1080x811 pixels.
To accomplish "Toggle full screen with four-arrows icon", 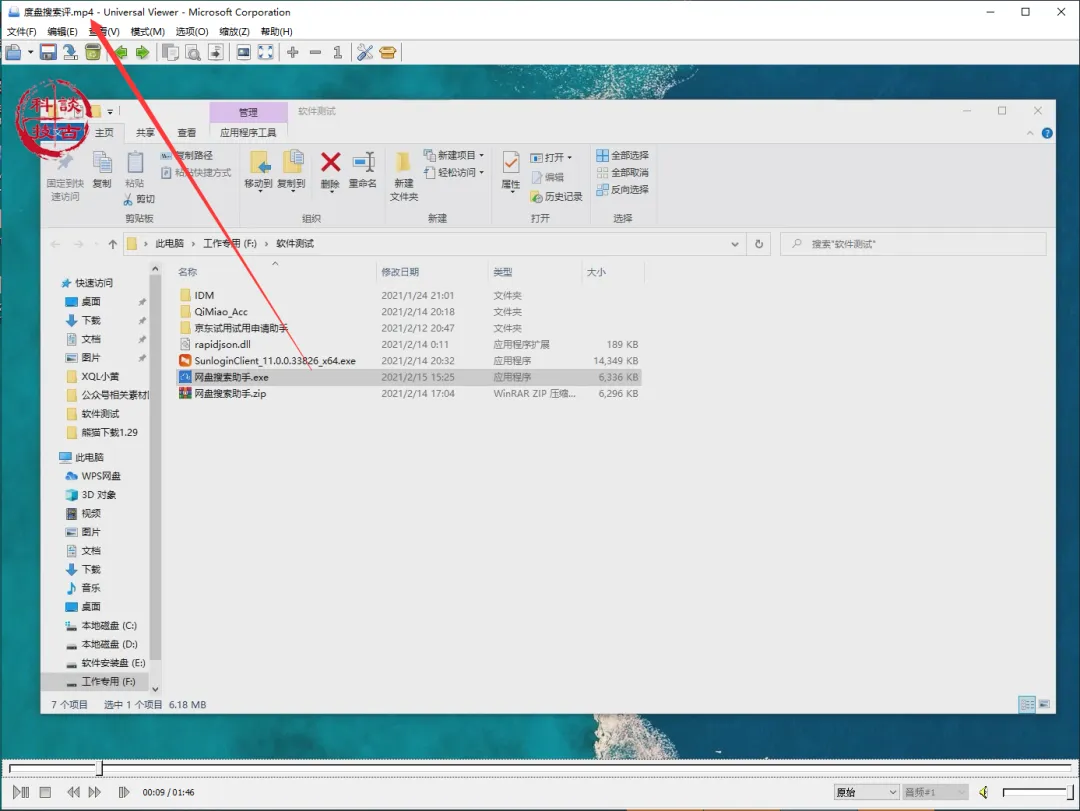I will (266, 52).
